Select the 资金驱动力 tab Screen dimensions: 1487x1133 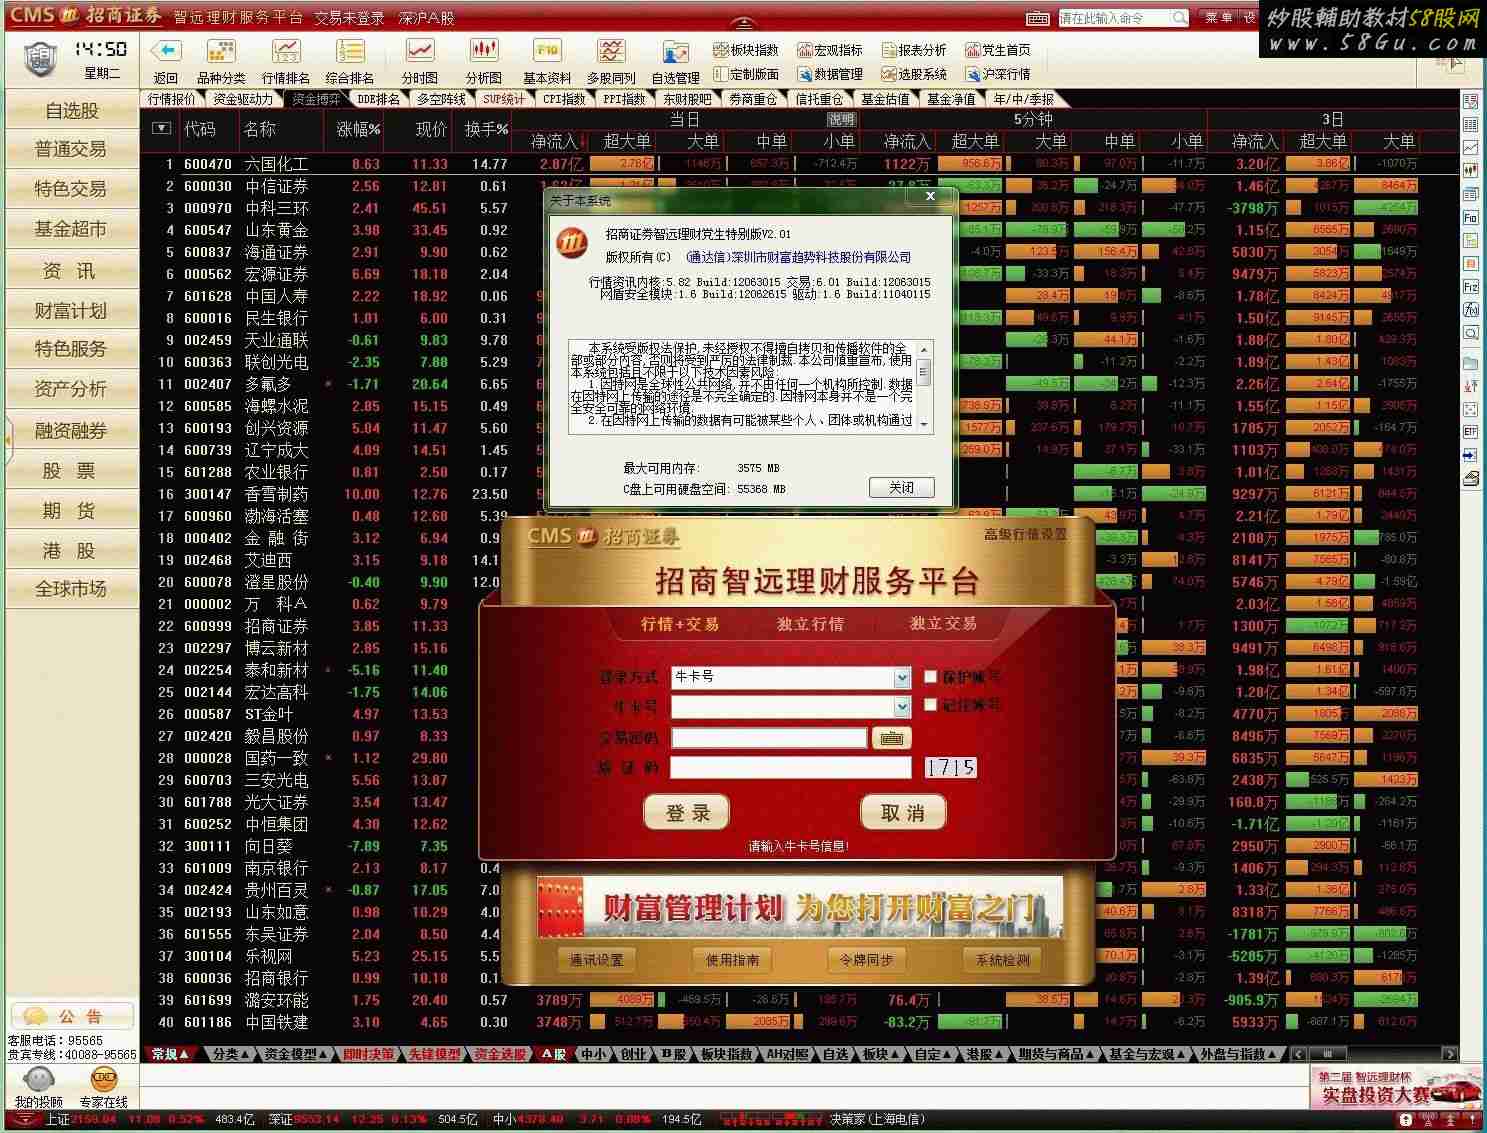(243, 99)
